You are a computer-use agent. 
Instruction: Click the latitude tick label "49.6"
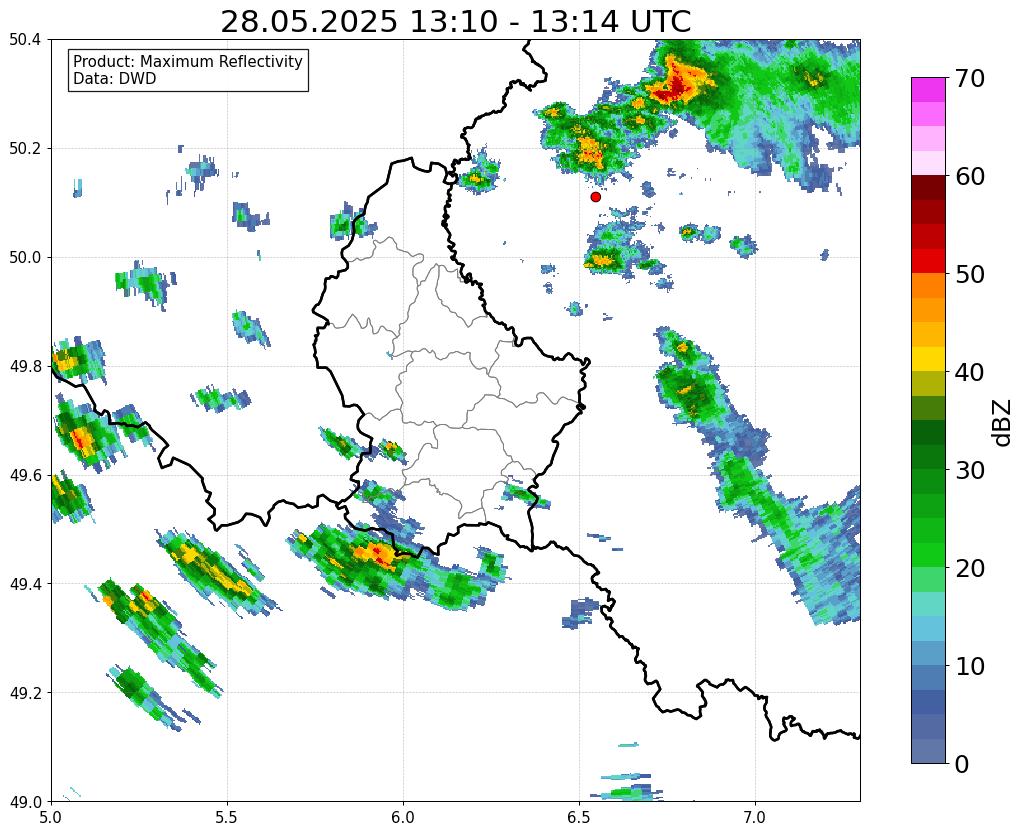pyautogui.click(x=25, y=476)
